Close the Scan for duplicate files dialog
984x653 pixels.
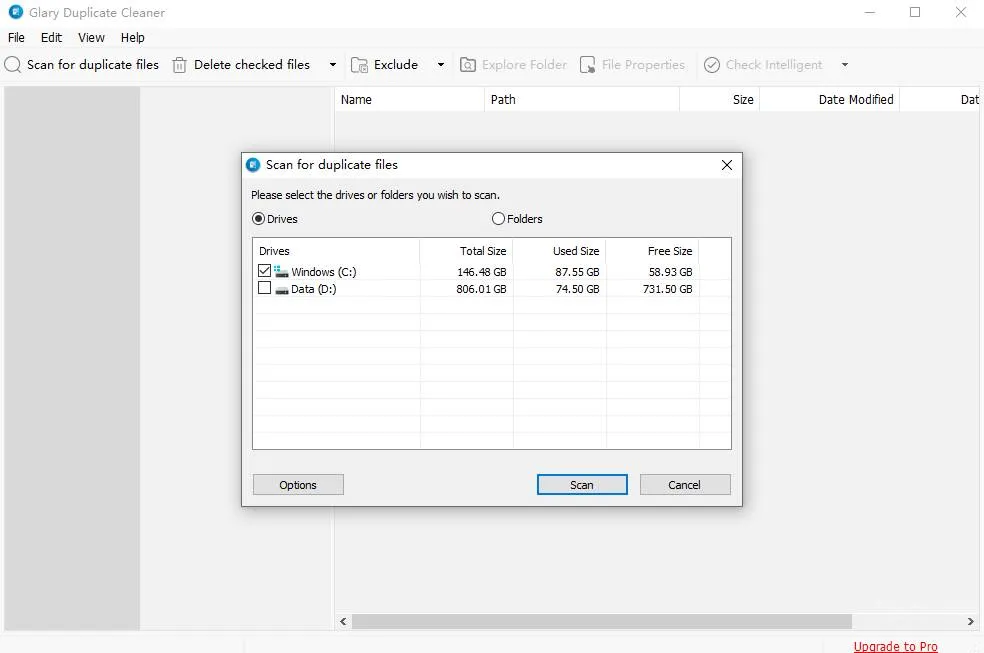[727, 165]
